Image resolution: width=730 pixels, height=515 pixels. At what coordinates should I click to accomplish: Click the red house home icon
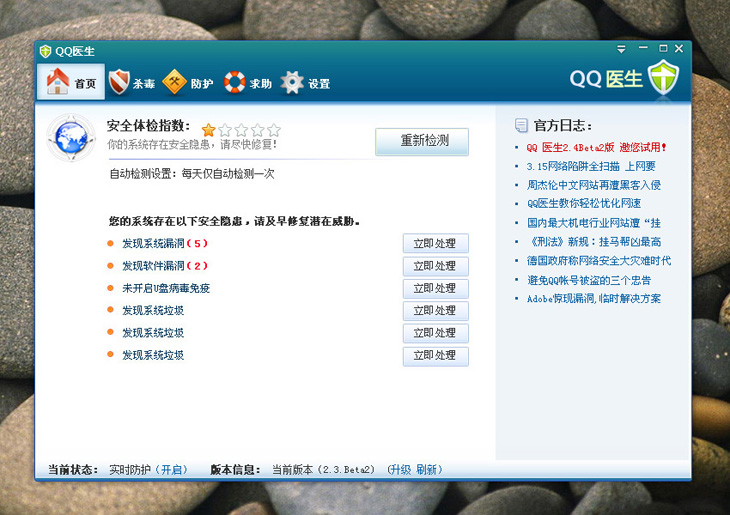58,81
